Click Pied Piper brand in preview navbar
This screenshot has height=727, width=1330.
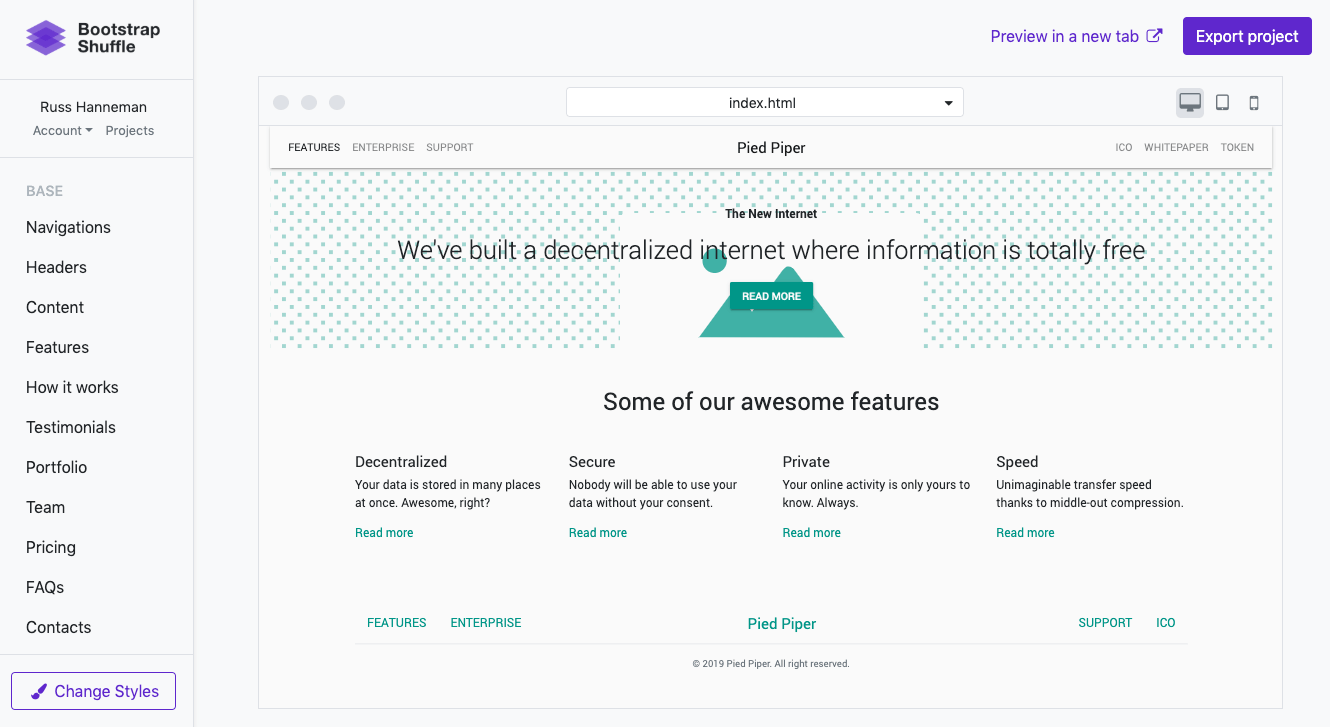click(x=771, y=147)
